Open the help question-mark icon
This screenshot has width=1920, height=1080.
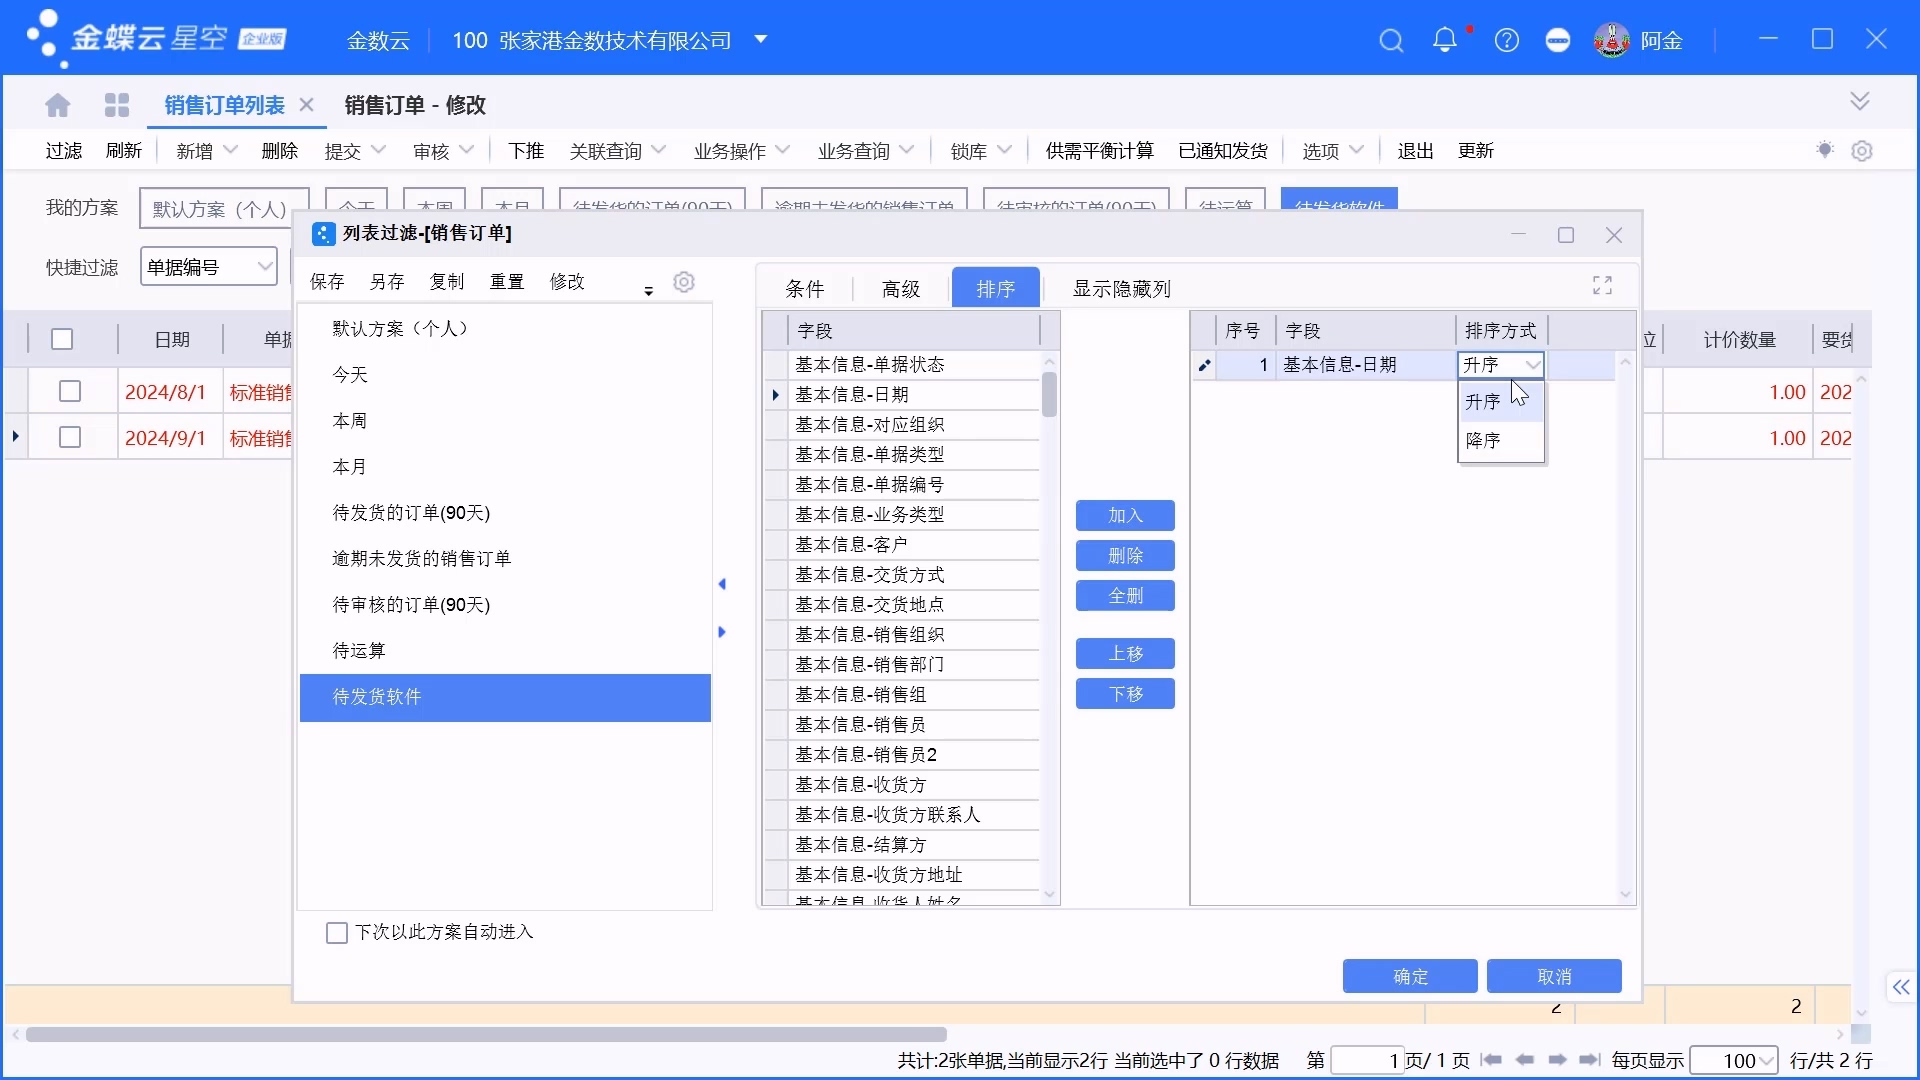1506,41
